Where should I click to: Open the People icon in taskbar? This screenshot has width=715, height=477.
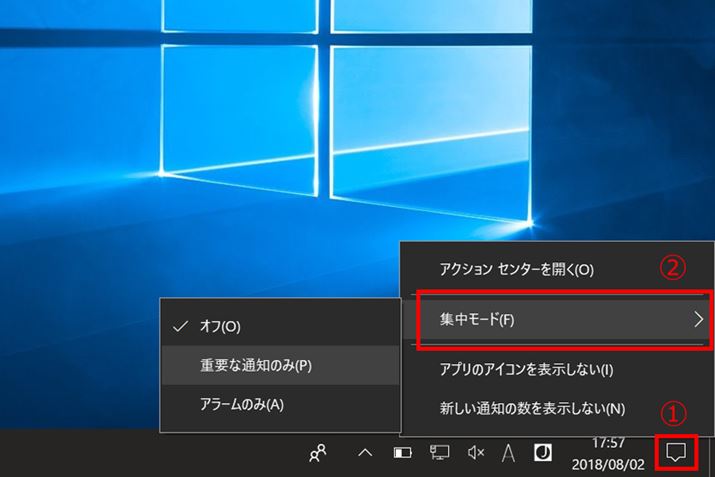(318, 453)
